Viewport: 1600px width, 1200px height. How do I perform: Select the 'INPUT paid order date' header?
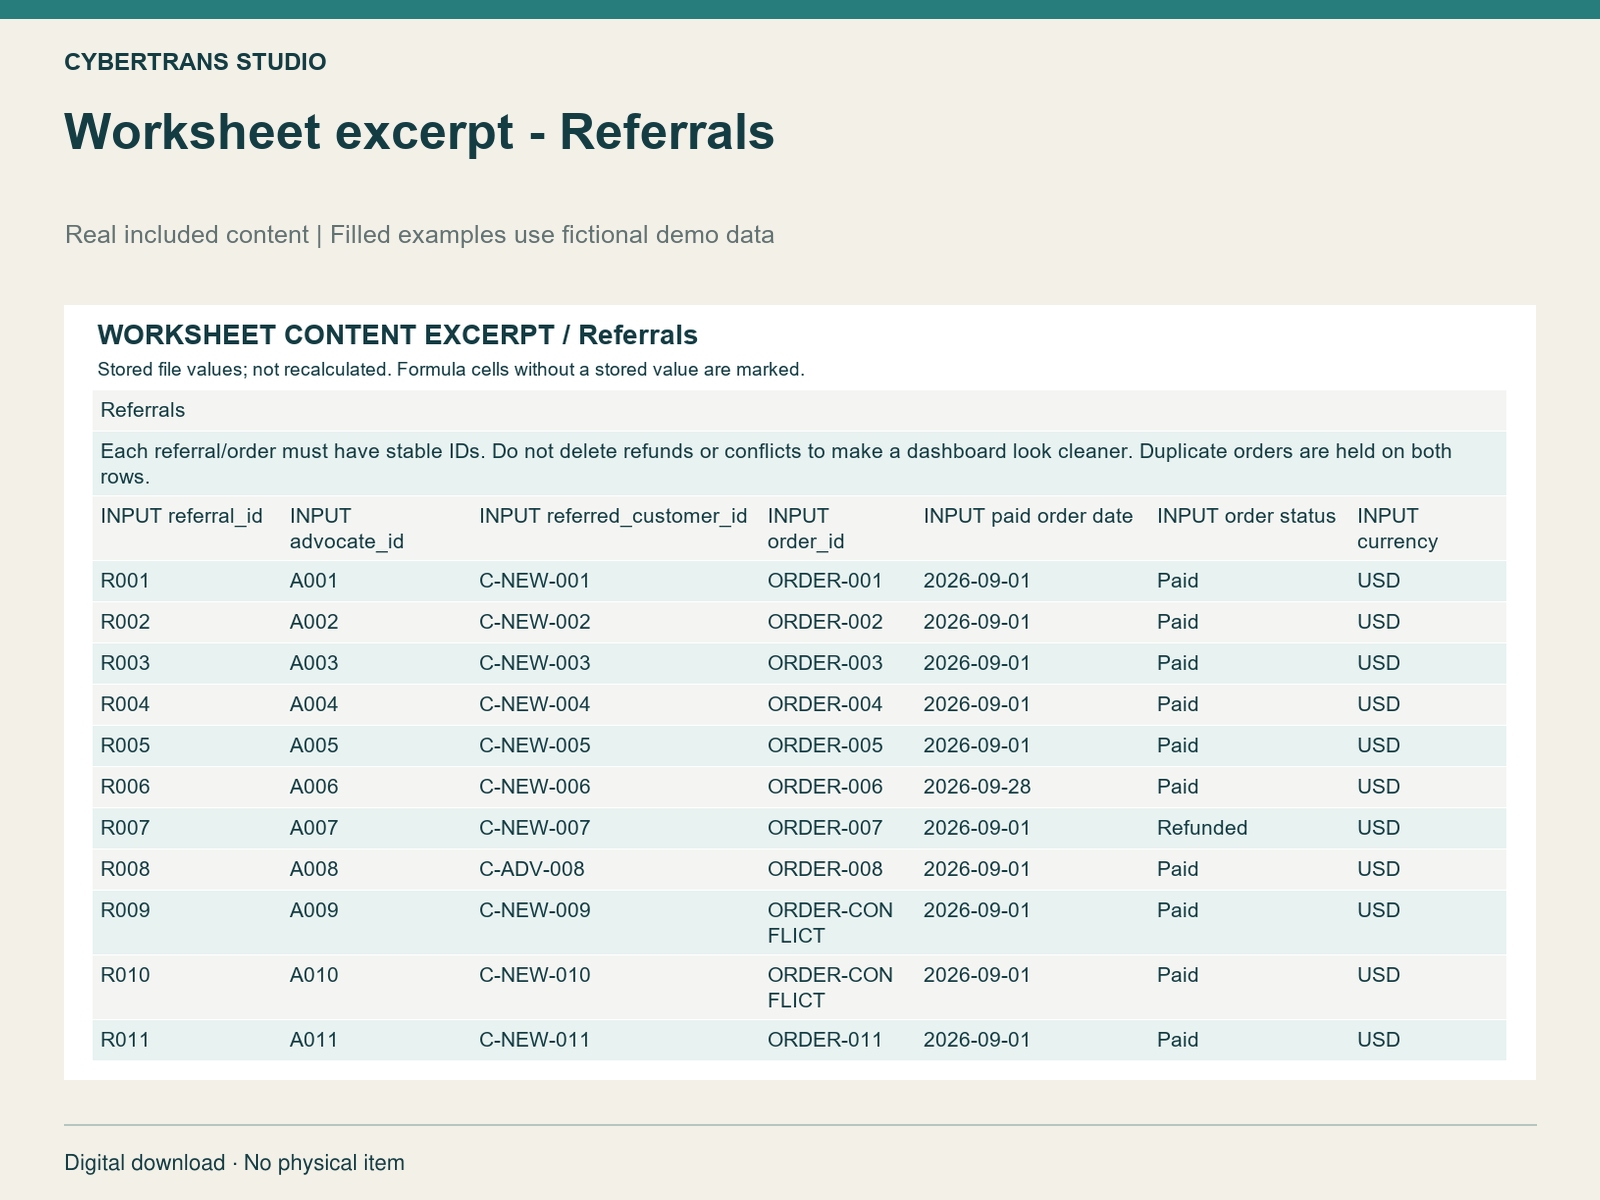click(x=1028, y=516)
